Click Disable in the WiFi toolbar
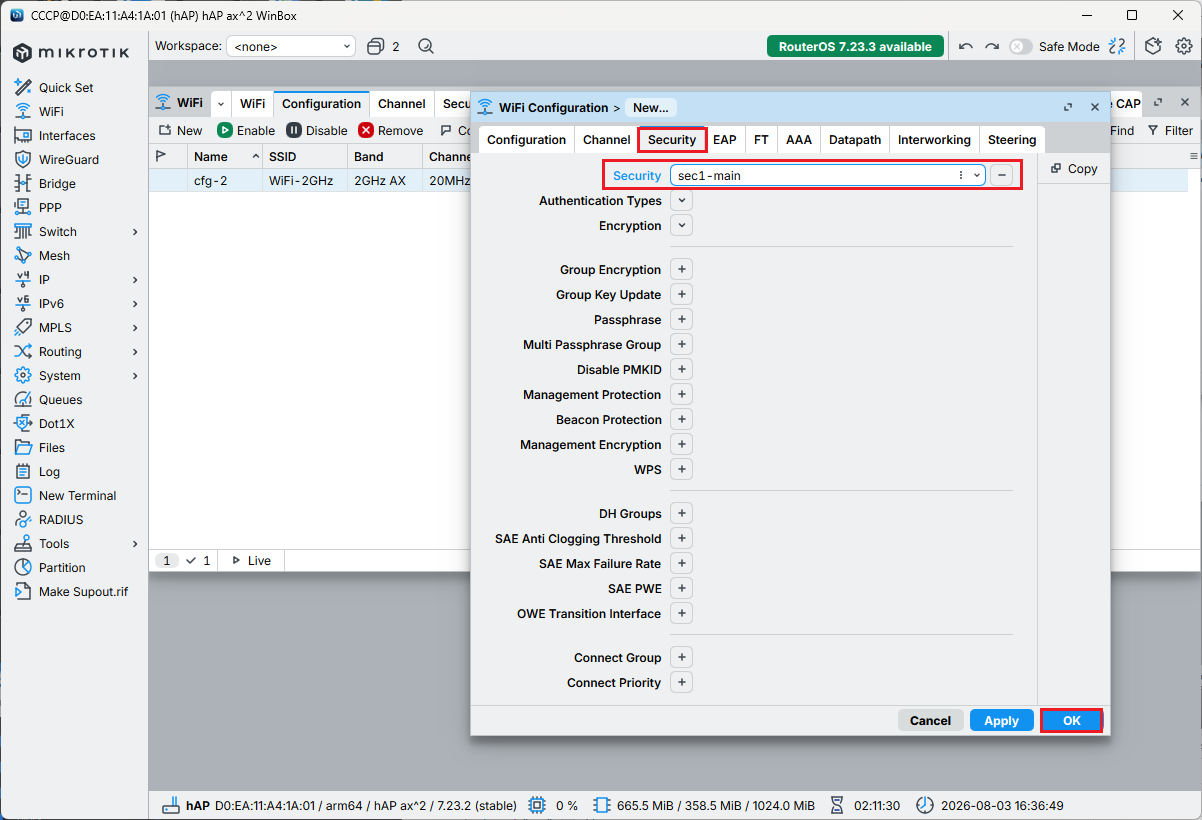This screenshot has width=1202, height=820. (x=317, y=130)
